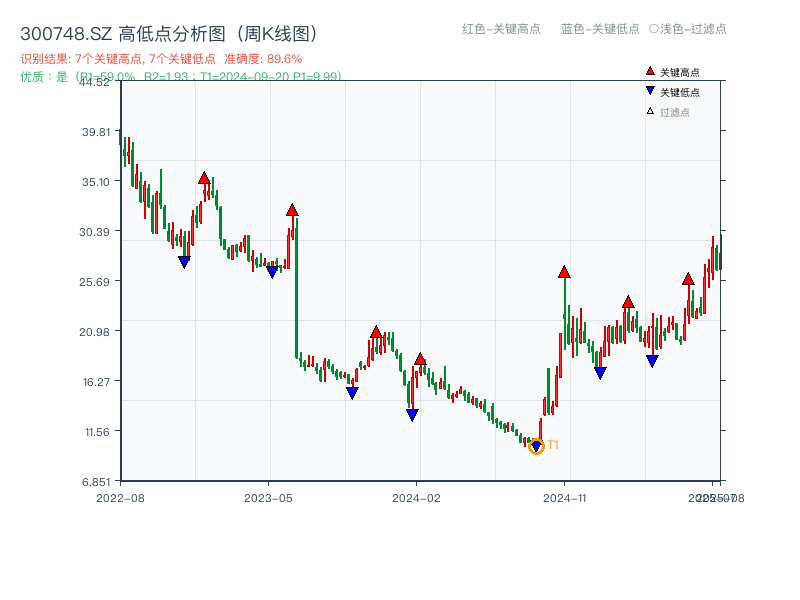Select the blue key-low triangle after the 2024-11 spike

(600, 373)
